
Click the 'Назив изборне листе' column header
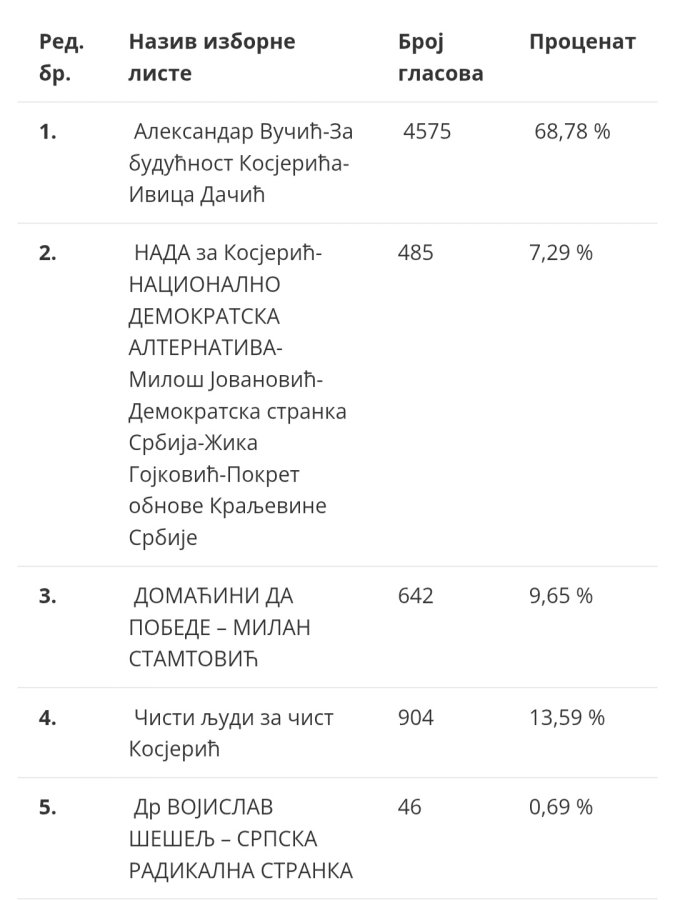(x=212, y=57)
